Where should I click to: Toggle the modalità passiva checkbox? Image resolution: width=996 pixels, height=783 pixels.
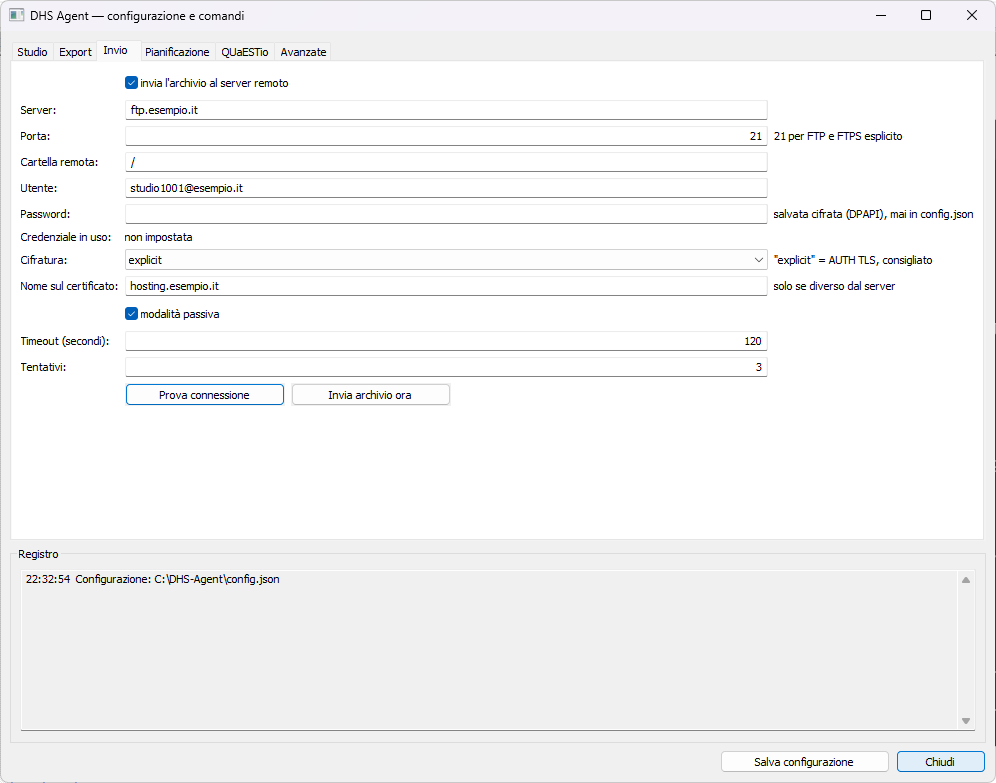(131, 314)
